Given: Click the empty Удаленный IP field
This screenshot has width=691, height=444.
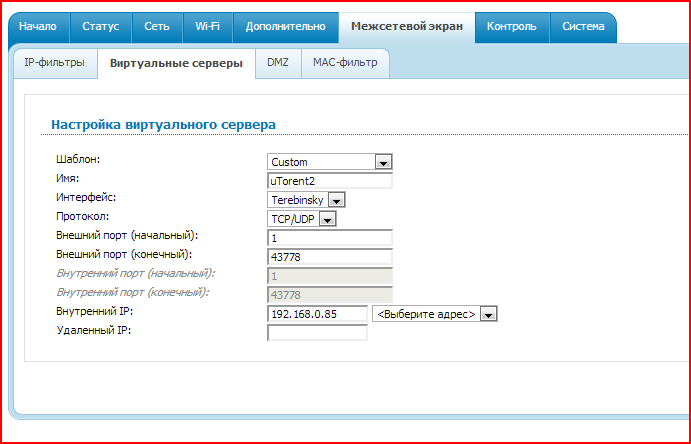Looking at the screenshot, I should click(x=317, y=333).
